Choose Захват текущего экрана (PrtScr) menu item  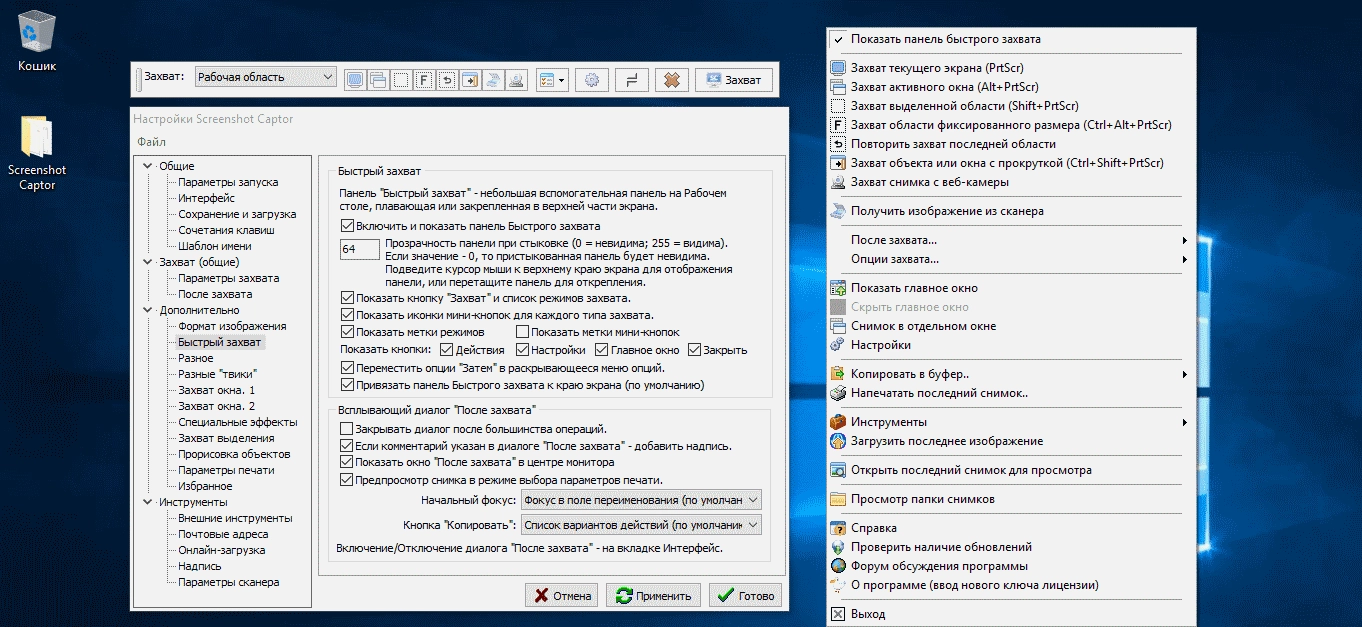point(1011,68)
